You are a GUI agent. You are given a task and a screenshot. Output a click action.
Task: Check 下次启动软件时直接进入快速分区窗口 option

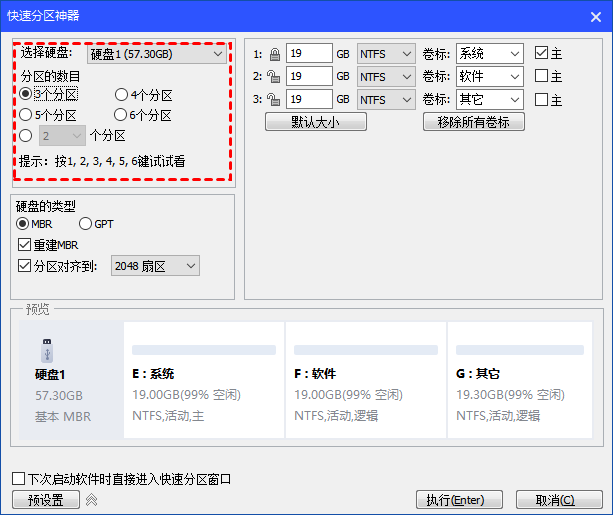(19, 479)
